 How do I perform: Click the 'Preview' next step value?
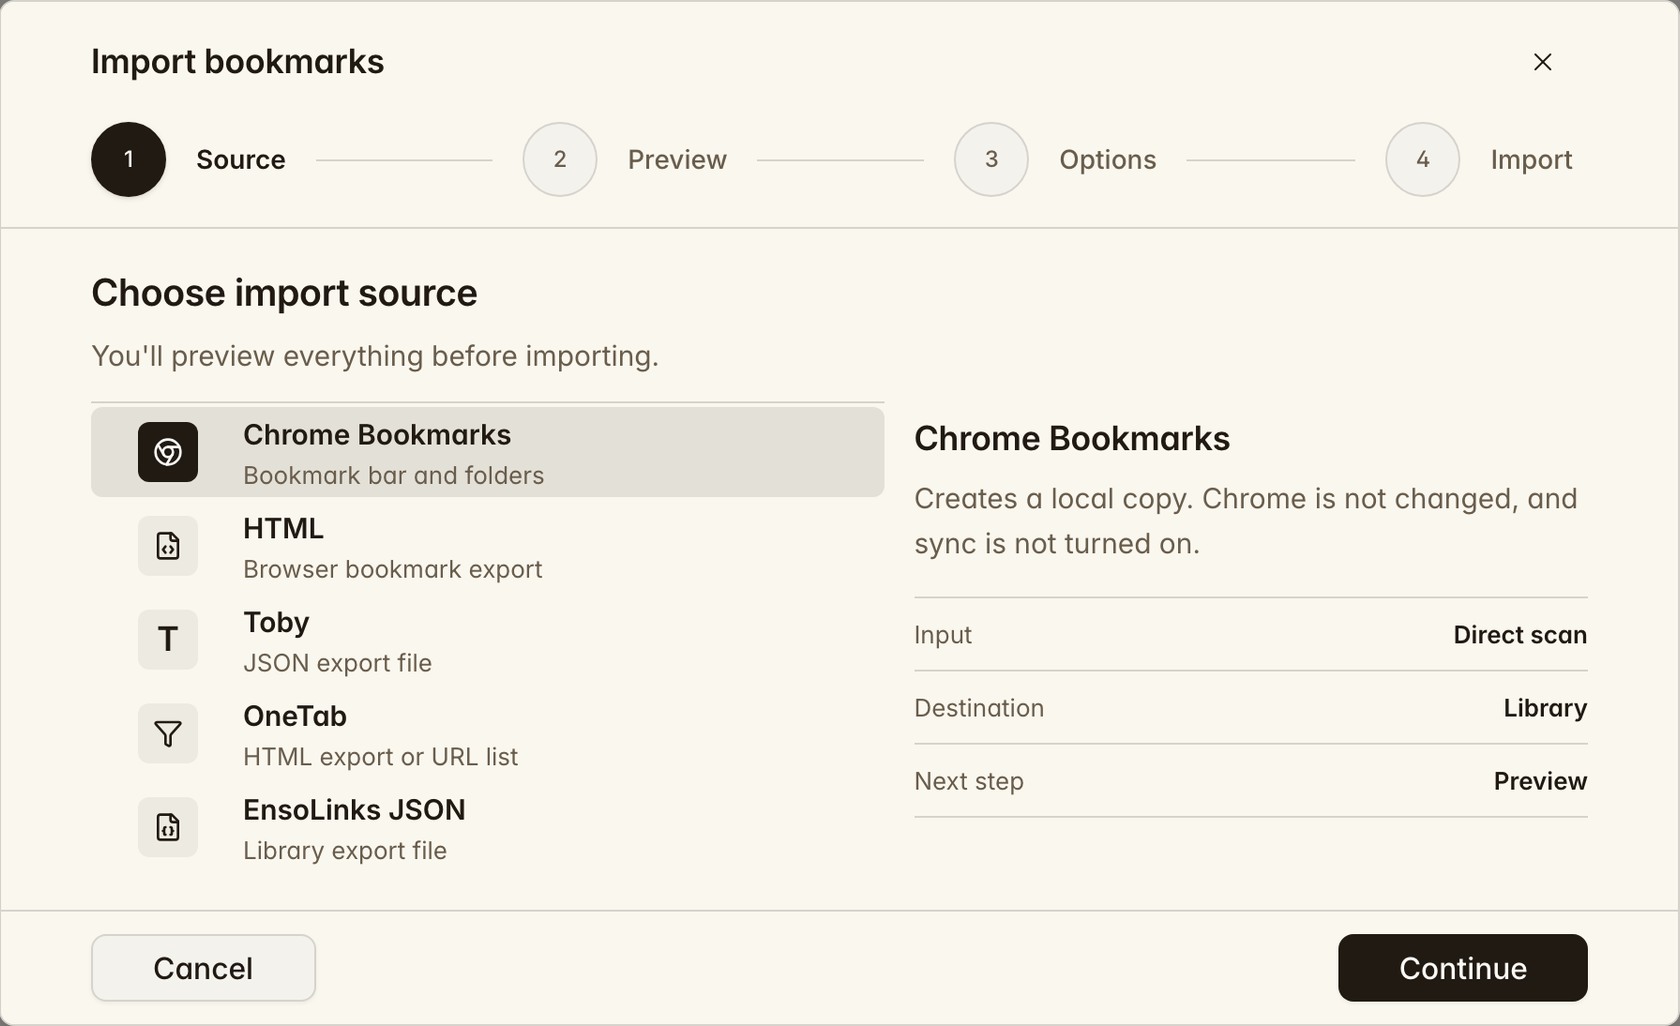1540,781
